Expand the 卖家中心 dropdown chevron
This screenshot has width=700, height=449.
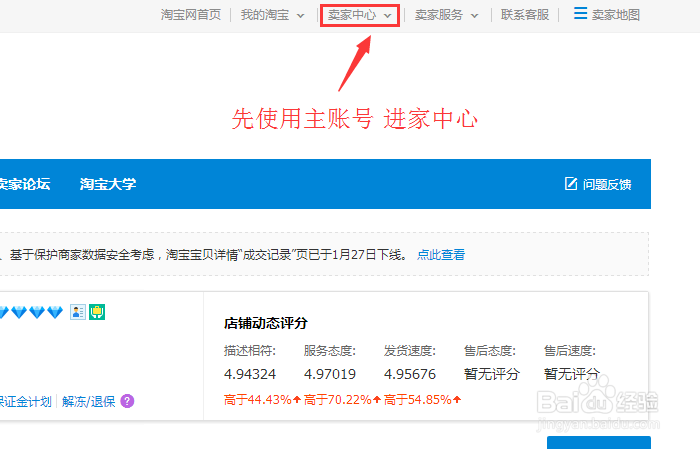pyautogui.click(x=388, y=16)
